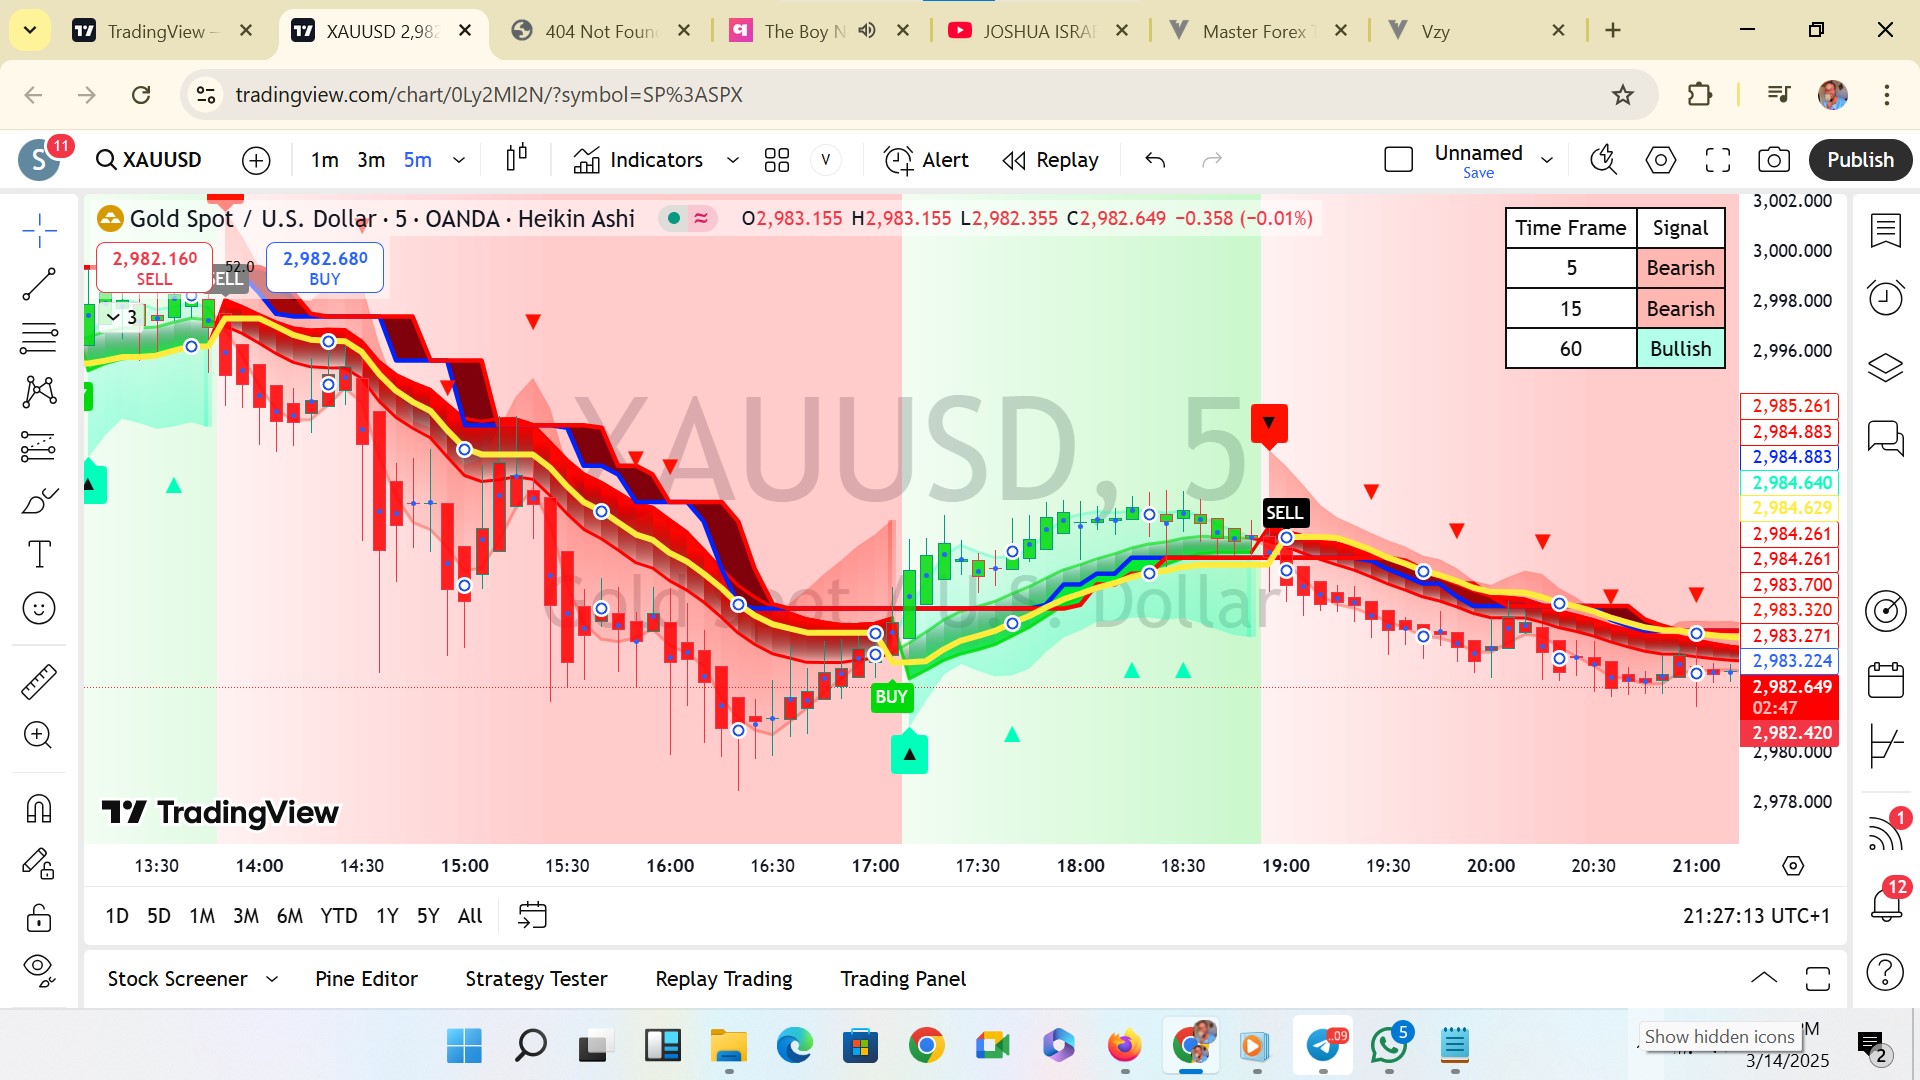Expand the Stock Screener dropdown

coord(272,979)
